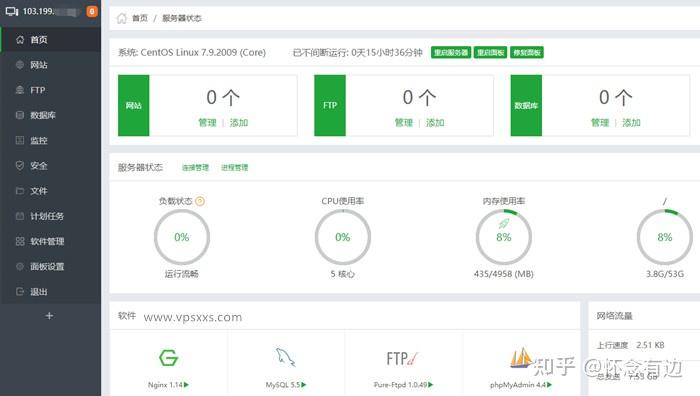Click the green arrow beside phpMyAdmin 4.4
This screenshot has height=396, width=700.
pyautogui.click(x=550, y=385)
